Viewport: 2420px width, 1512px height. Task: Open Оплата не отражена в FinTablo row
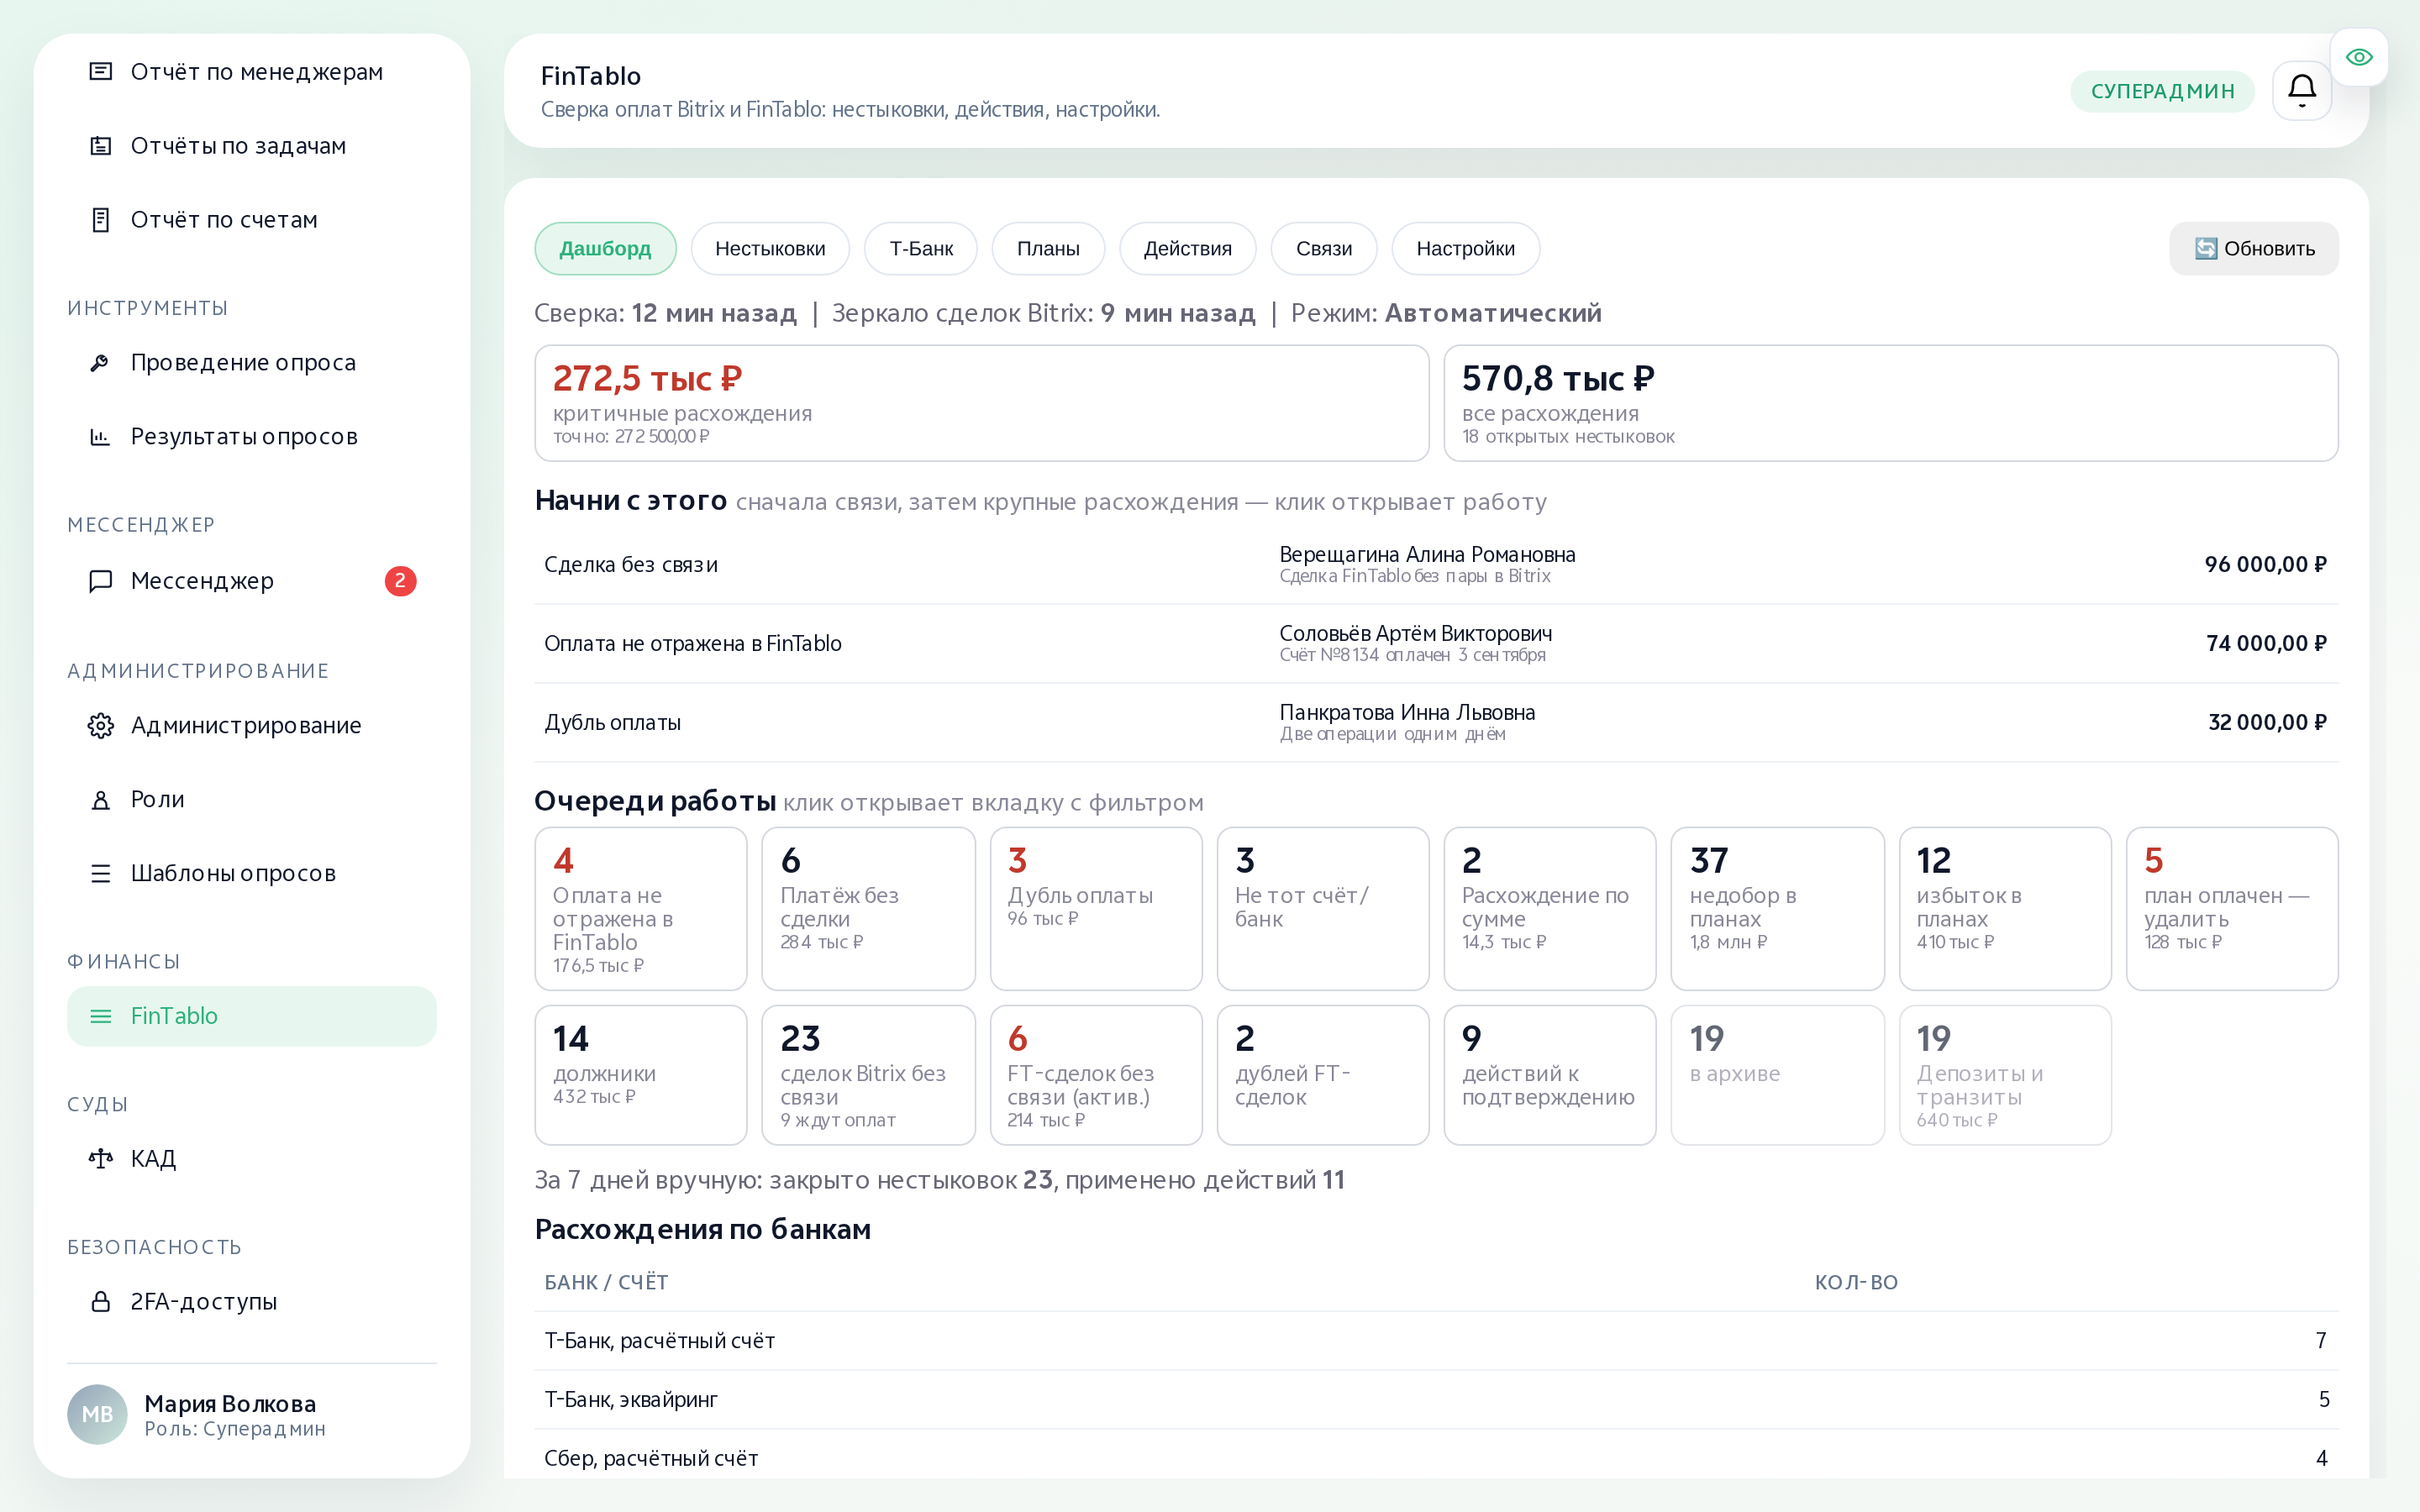[1436, 644]
